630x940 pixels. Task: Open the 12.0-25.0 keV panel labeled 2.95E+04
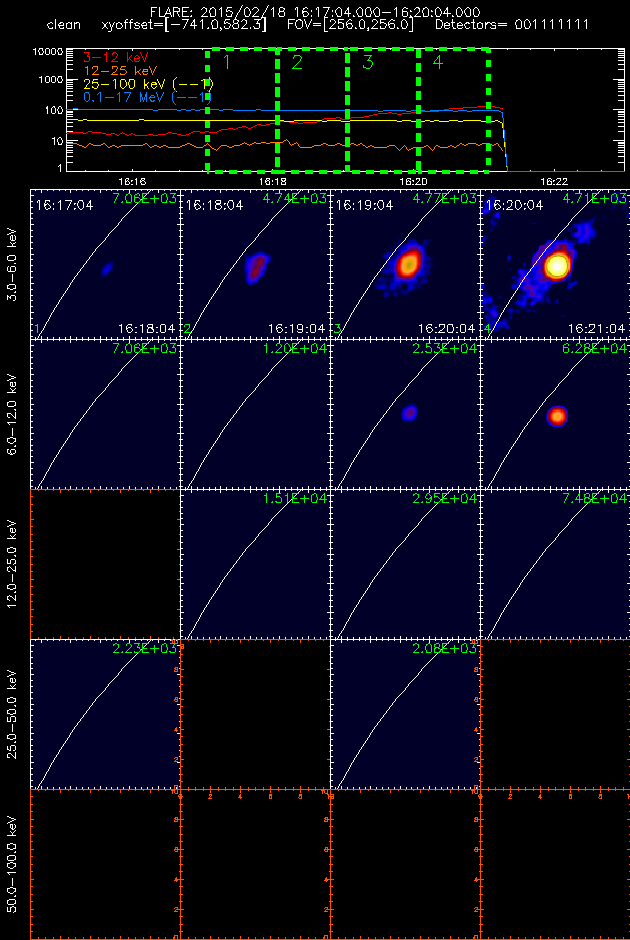click(405, 564)
